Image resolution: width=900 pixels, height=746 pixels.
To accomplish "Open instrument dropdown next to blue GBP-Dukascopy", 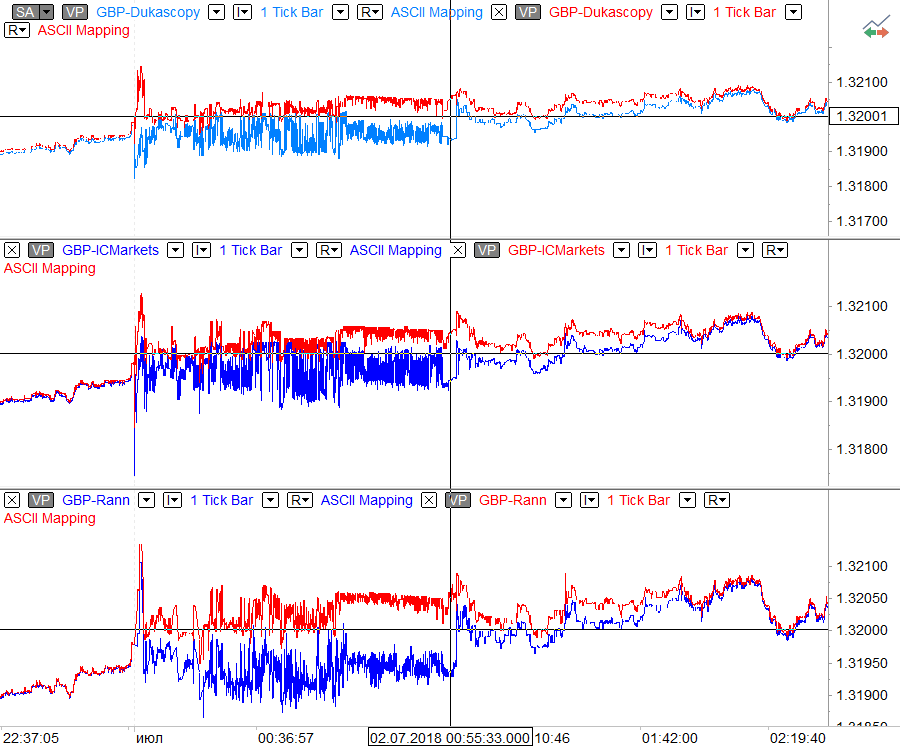I will coord(216,12).
